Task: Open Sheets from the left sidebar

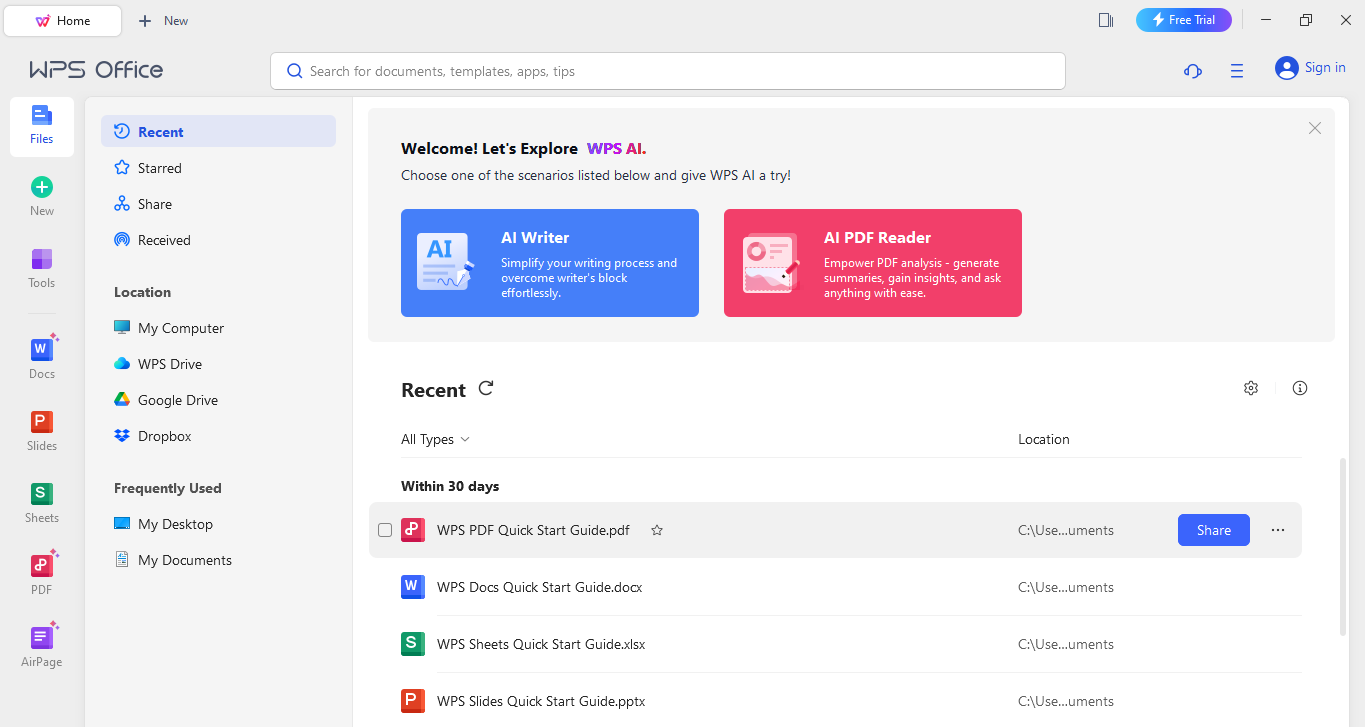Action: point(42,502)
